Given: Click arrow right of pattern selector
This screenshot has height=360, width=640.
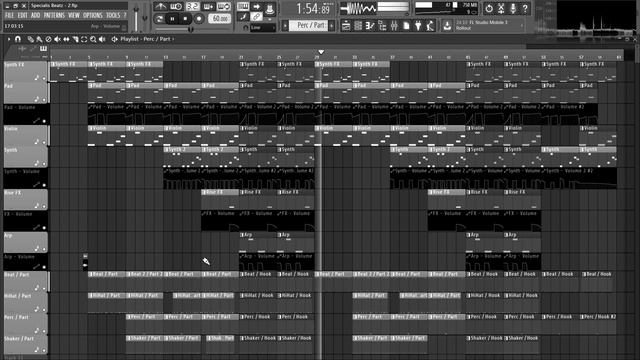Looking at the screenshot, I should [x=332, y=25].
